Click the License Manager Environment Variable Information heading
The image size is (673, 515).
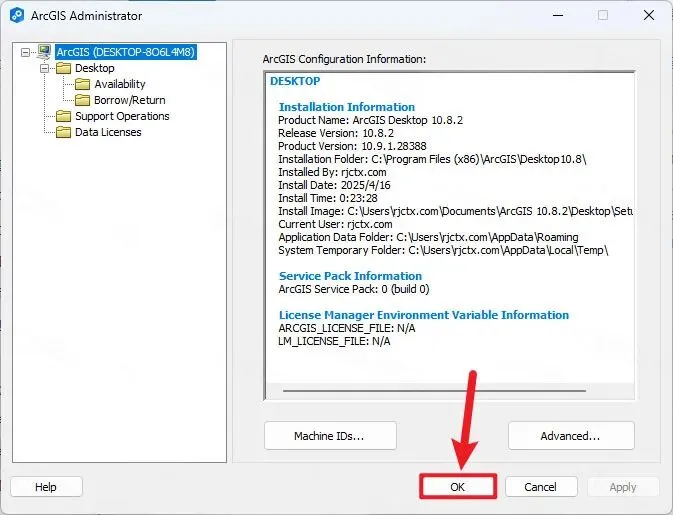(424, 315)
